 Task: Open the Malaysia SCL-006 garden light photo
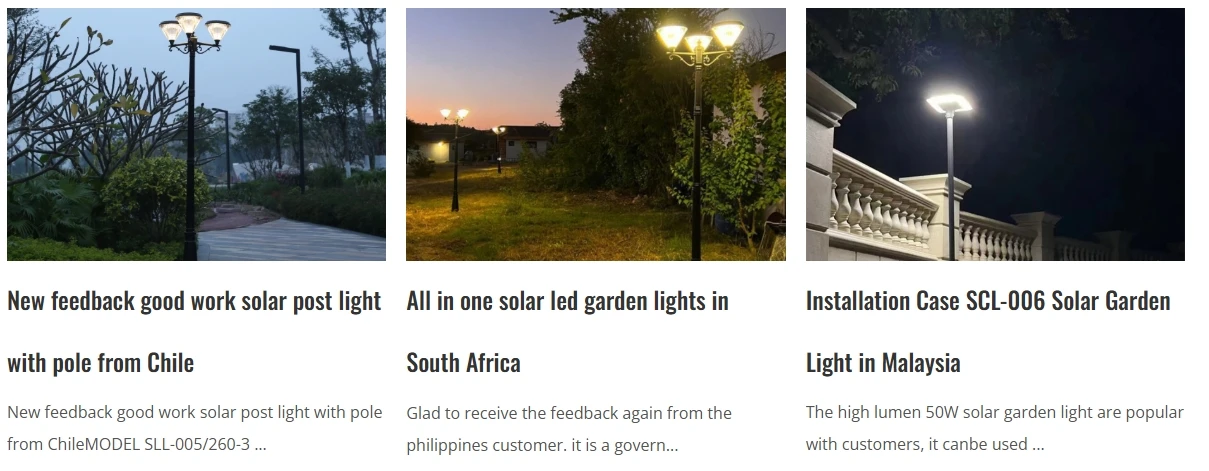[x=995, y=134]
